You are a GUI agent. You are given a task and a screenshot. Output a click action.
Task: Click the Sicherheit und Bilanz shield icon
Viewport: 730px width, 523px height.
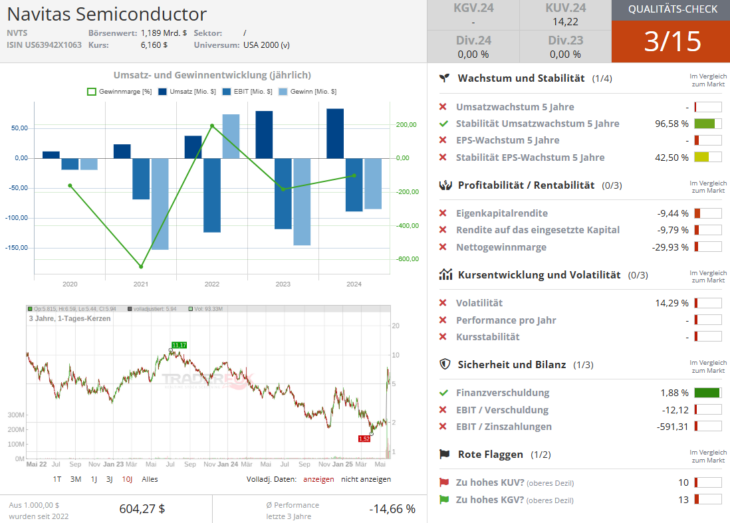(445, 364)
